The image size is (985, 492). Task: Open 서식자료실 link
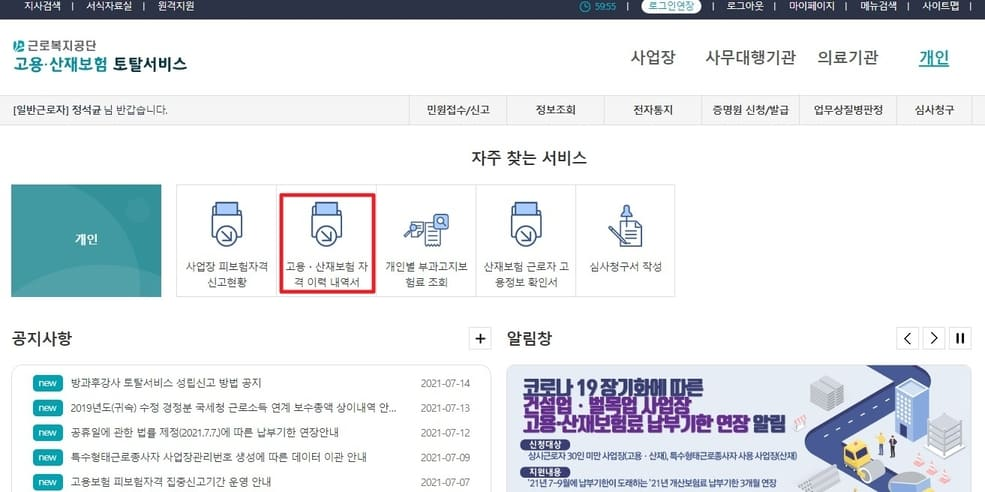(x=109, y=6)
